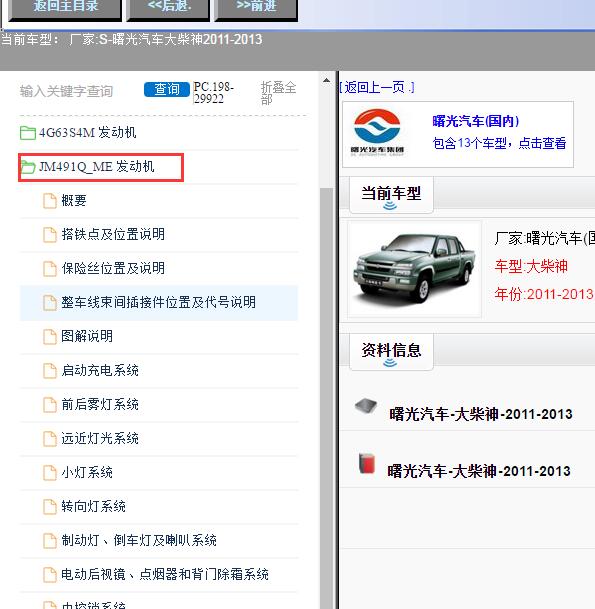595x609 pixels.
Task: Click the PC.198-29922 text
Action: click(x=214, y=92)
